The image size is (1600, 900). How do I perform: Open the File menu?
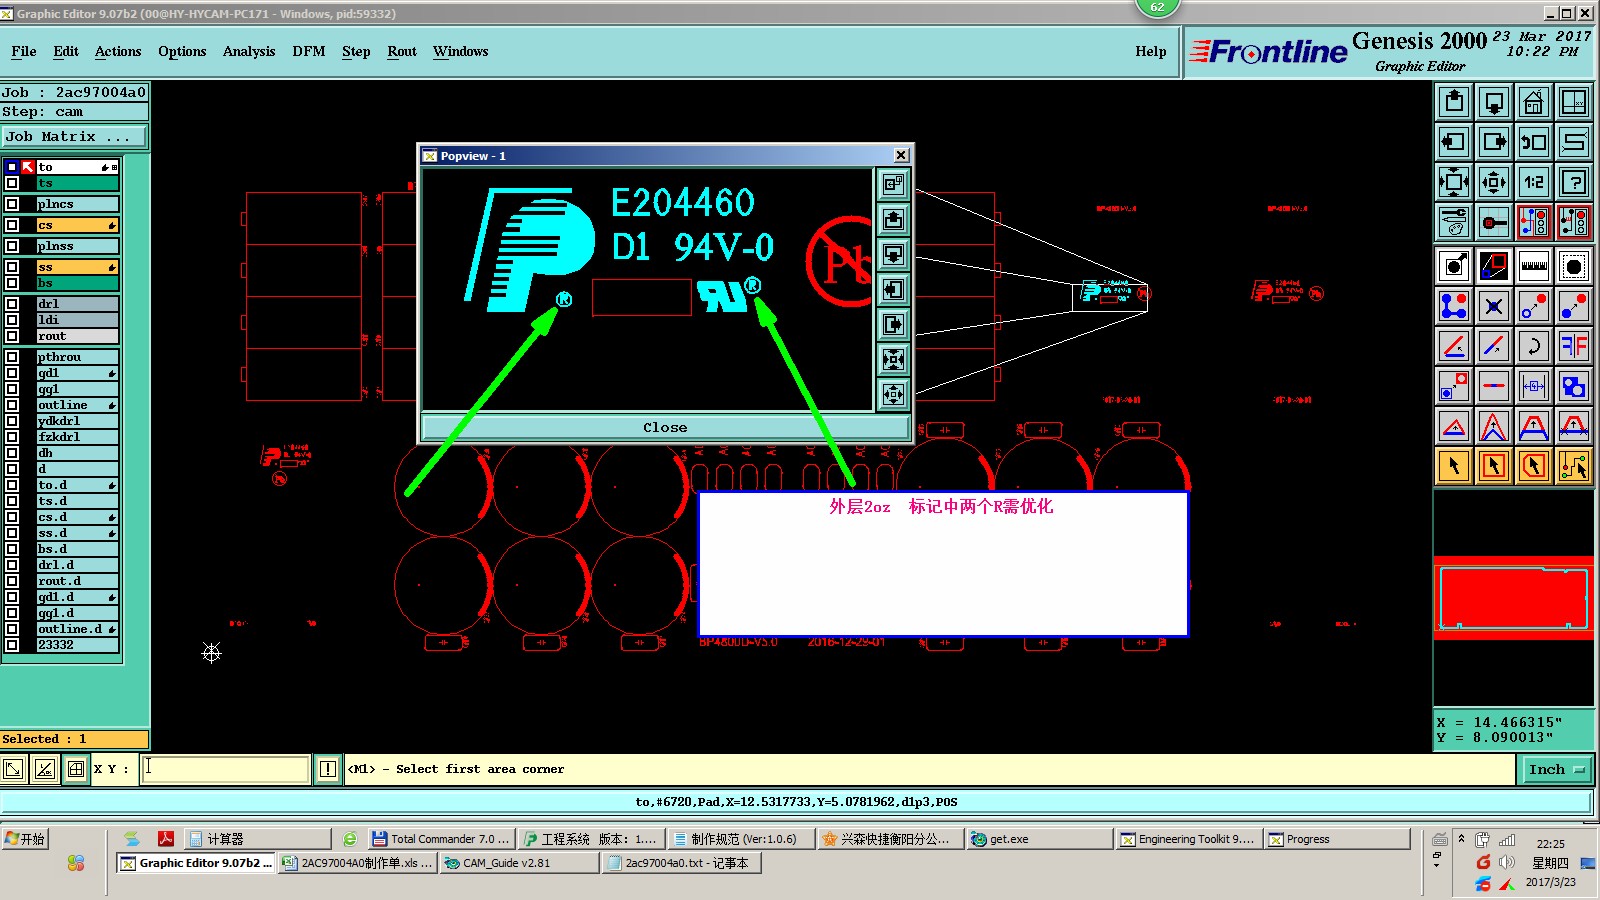tap(24, 51)
